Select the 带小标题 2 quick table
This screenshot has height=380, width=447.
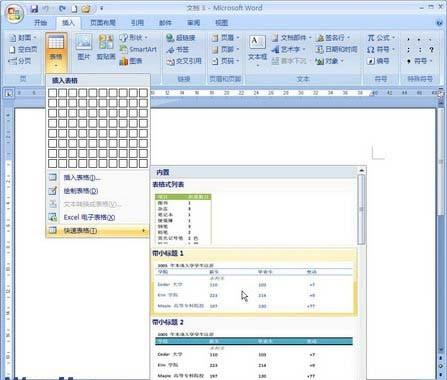click(x=254, y=349)
